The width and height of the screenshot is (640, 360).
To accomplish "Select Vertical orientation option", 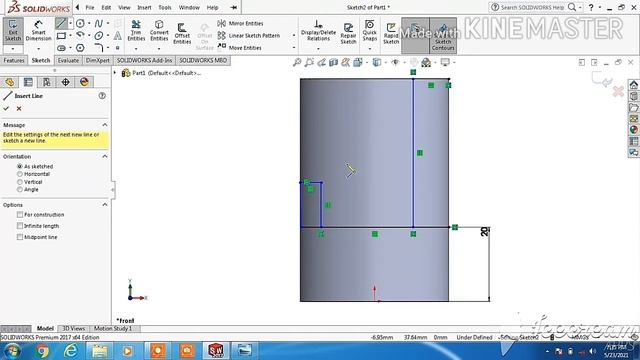I will [x=20, y=182].
